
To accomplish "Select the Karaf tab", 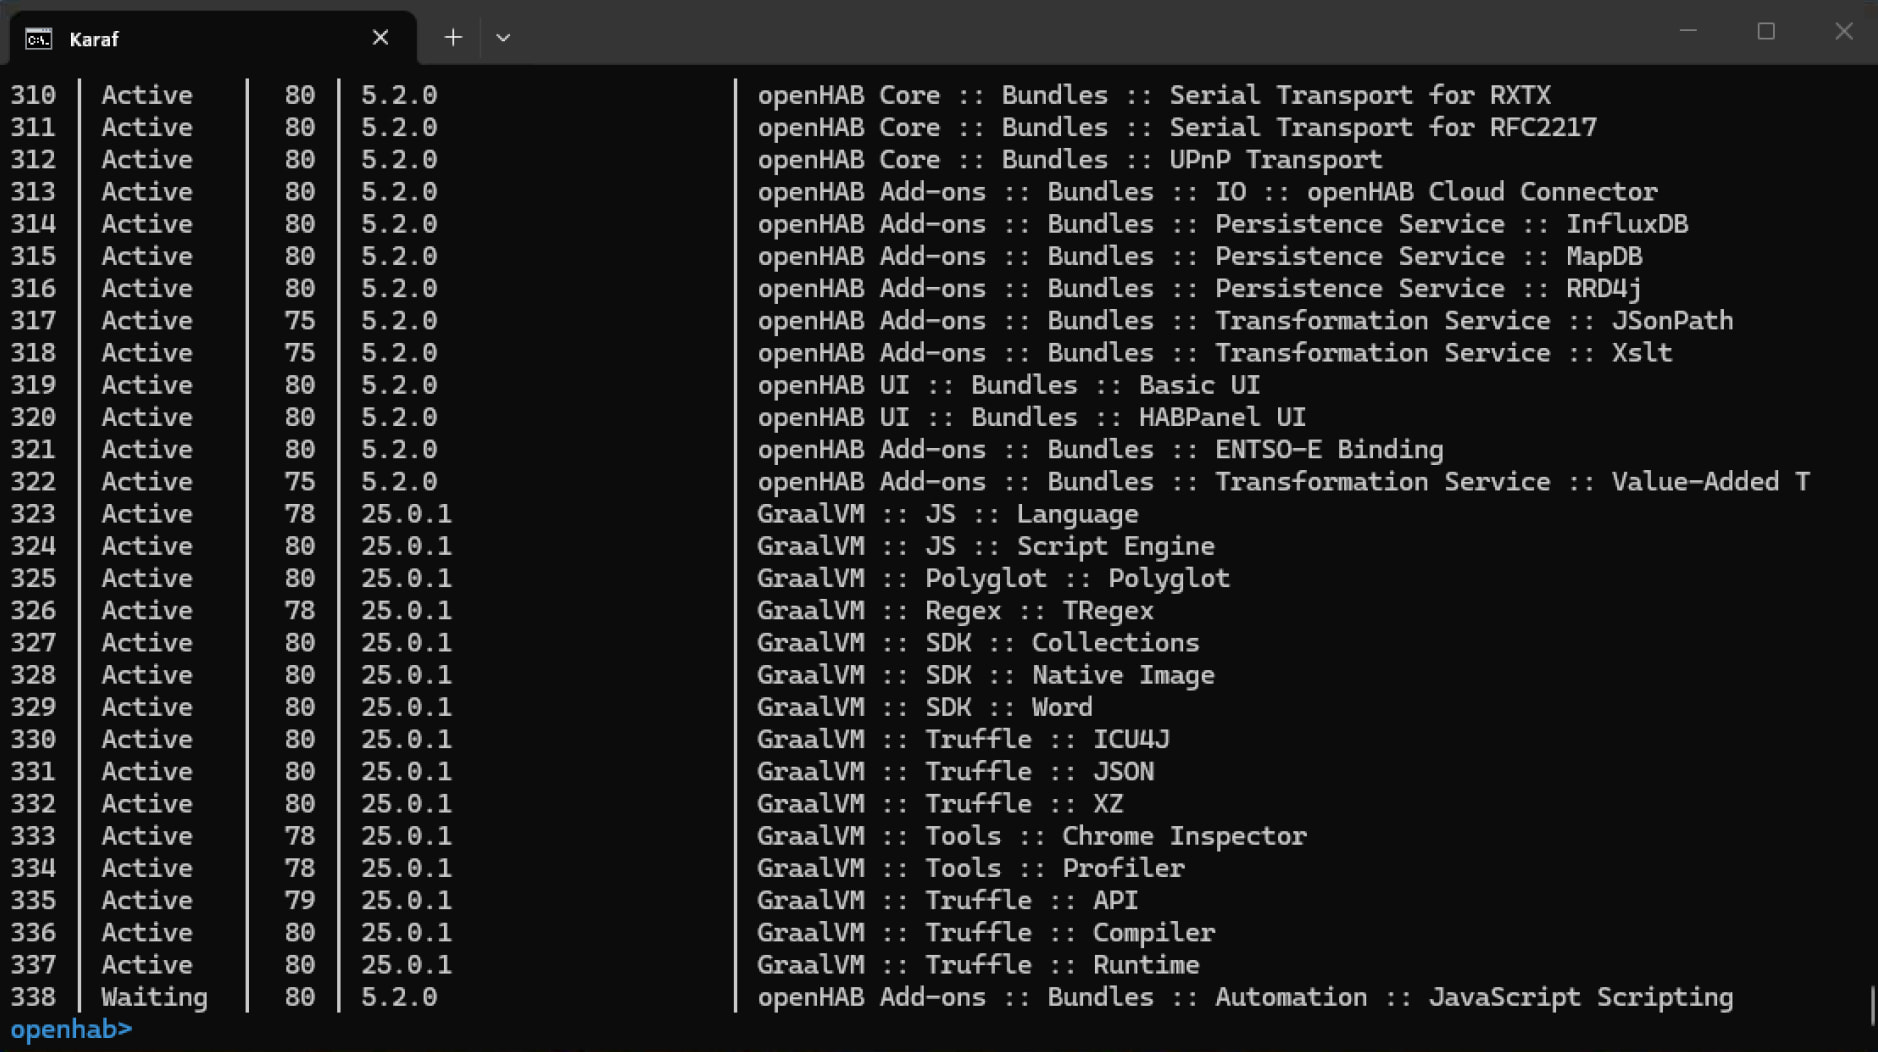I will click(x=212, y=38).
